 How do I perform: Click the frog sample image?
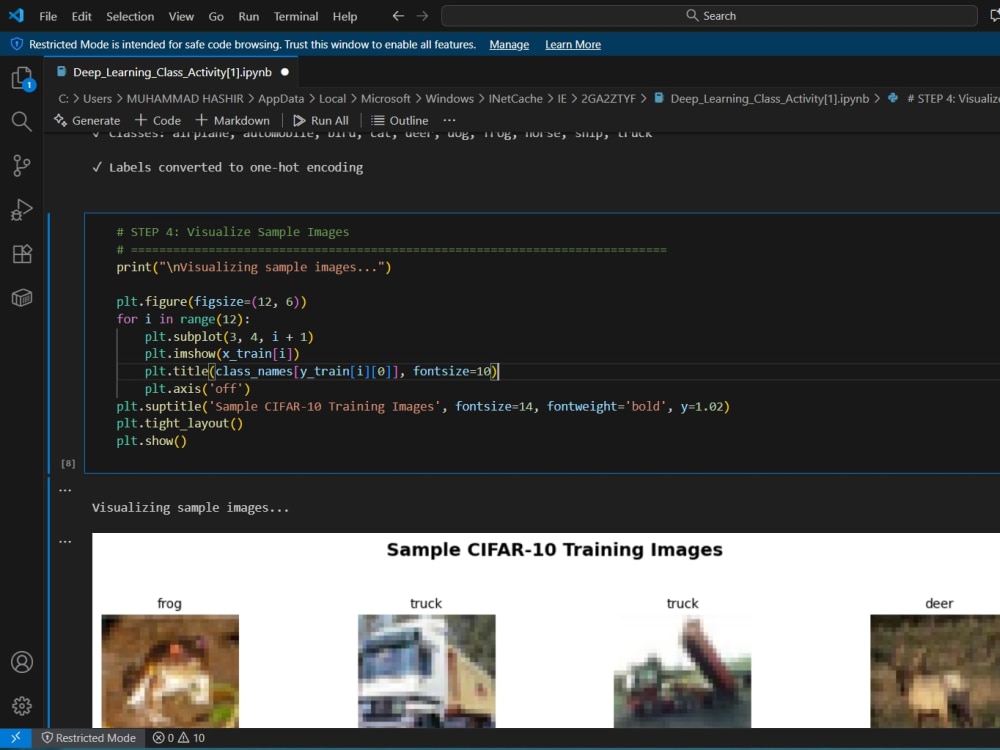tap(170, 671)
